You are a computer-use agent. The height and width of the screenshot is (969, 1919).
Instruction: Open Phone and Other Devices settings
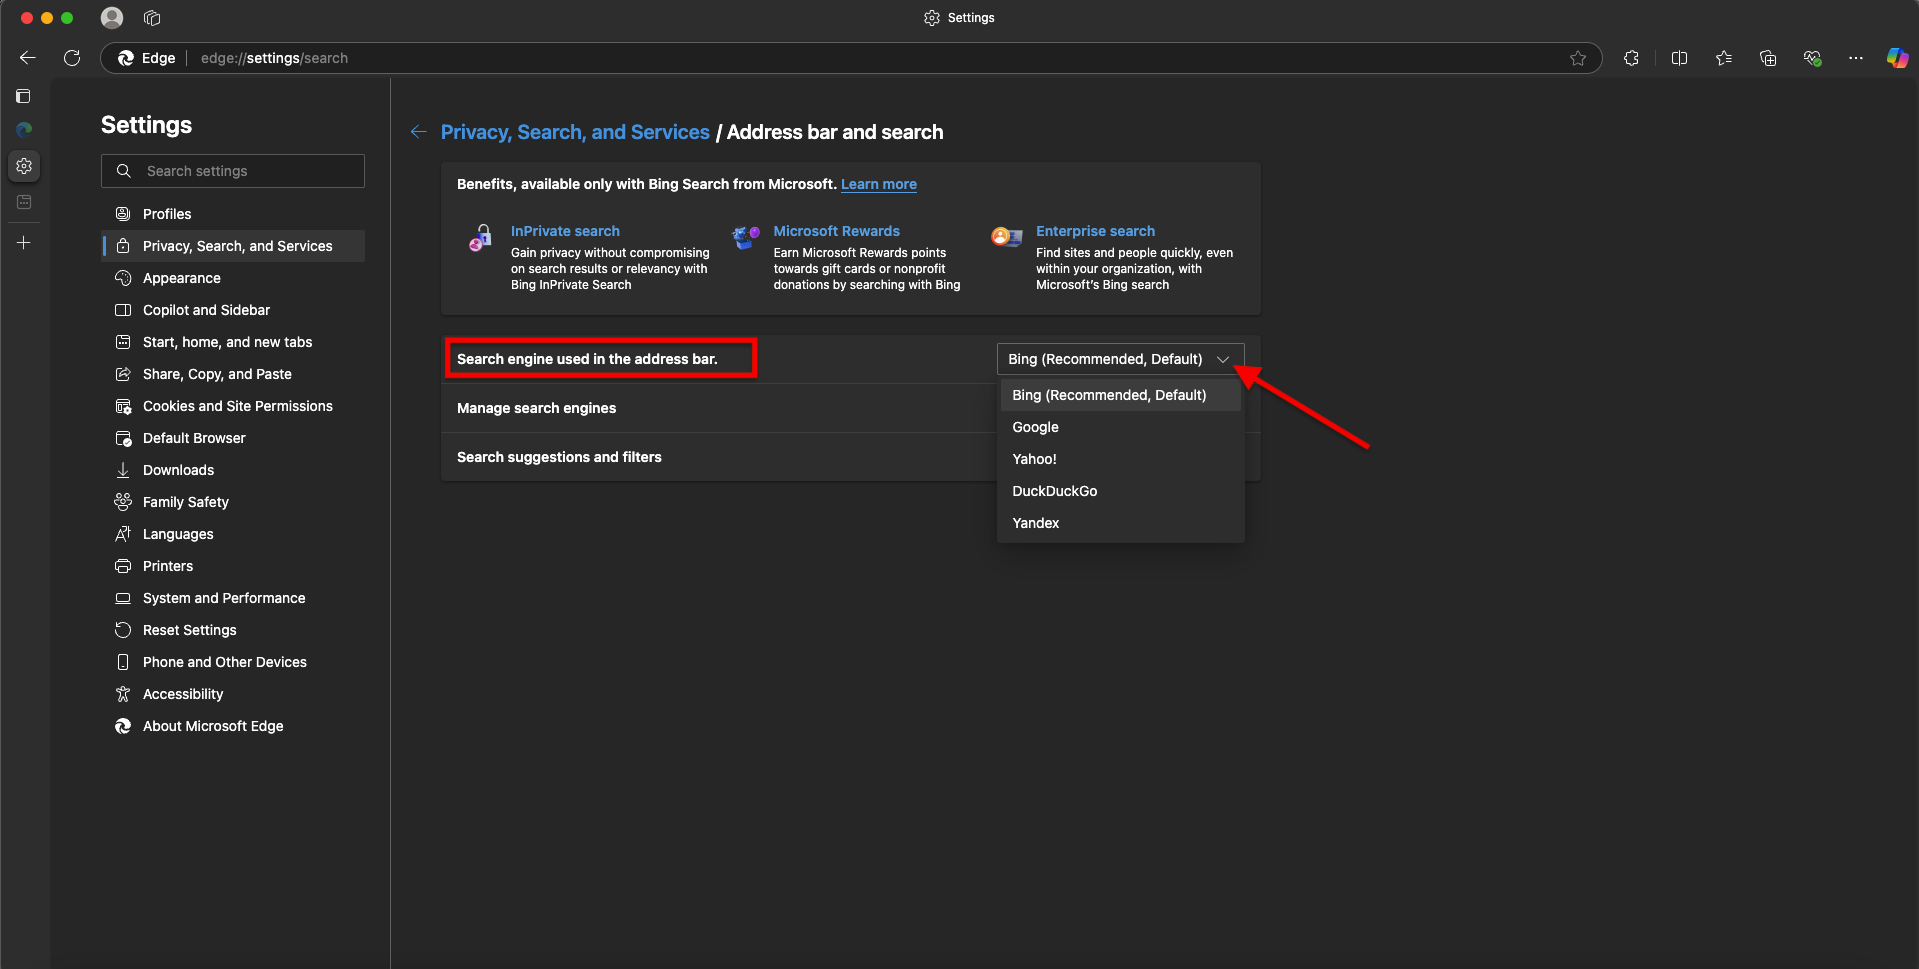pyautogui.click(x=233, y=662)
